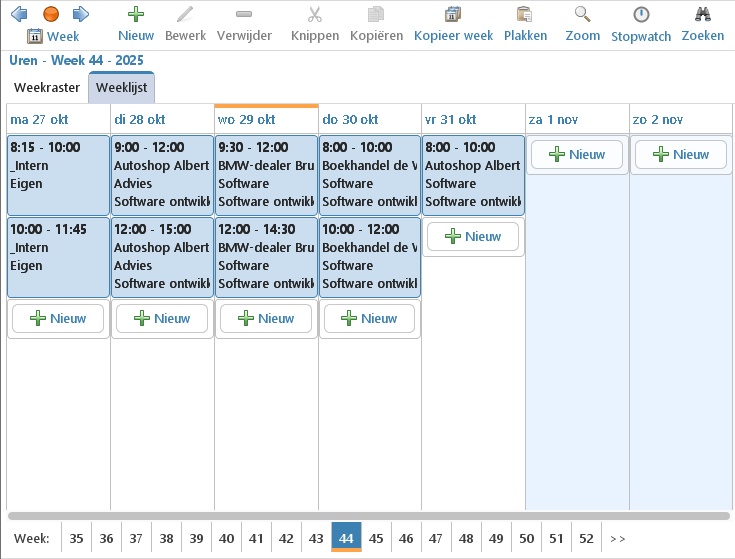This screenshot has width=735, height=559.
Task: Add new entry on za 1 nov
Action: coord(577,154)
